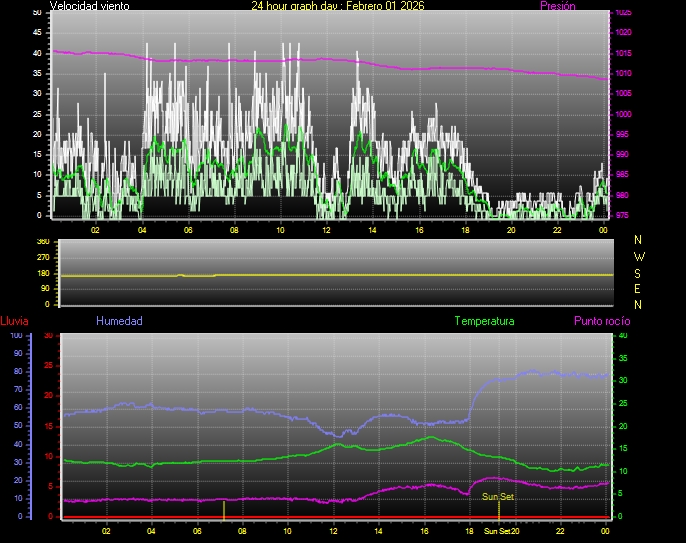Click the "Sun Set" label above the yellow marker
The image size is (686, 543).
pyautogui.click(x=497, y=496)
